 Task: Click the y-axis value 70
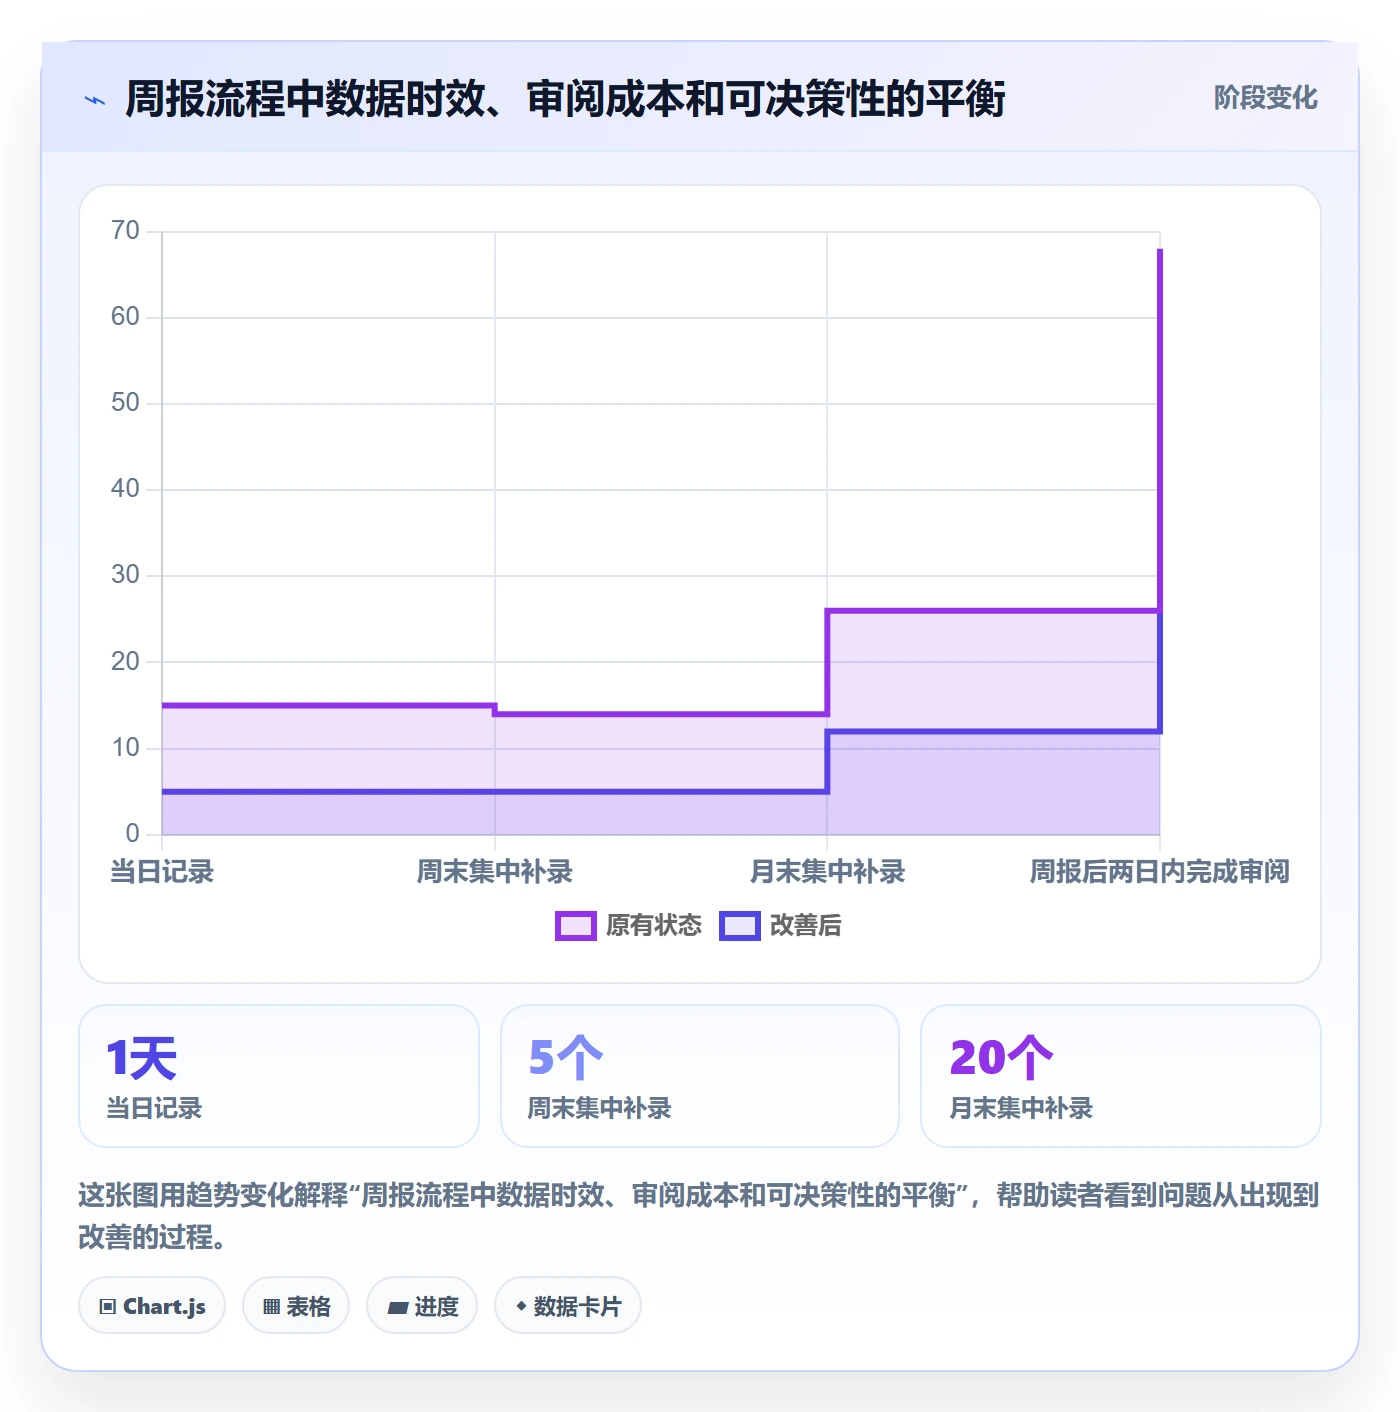point(125,231)
